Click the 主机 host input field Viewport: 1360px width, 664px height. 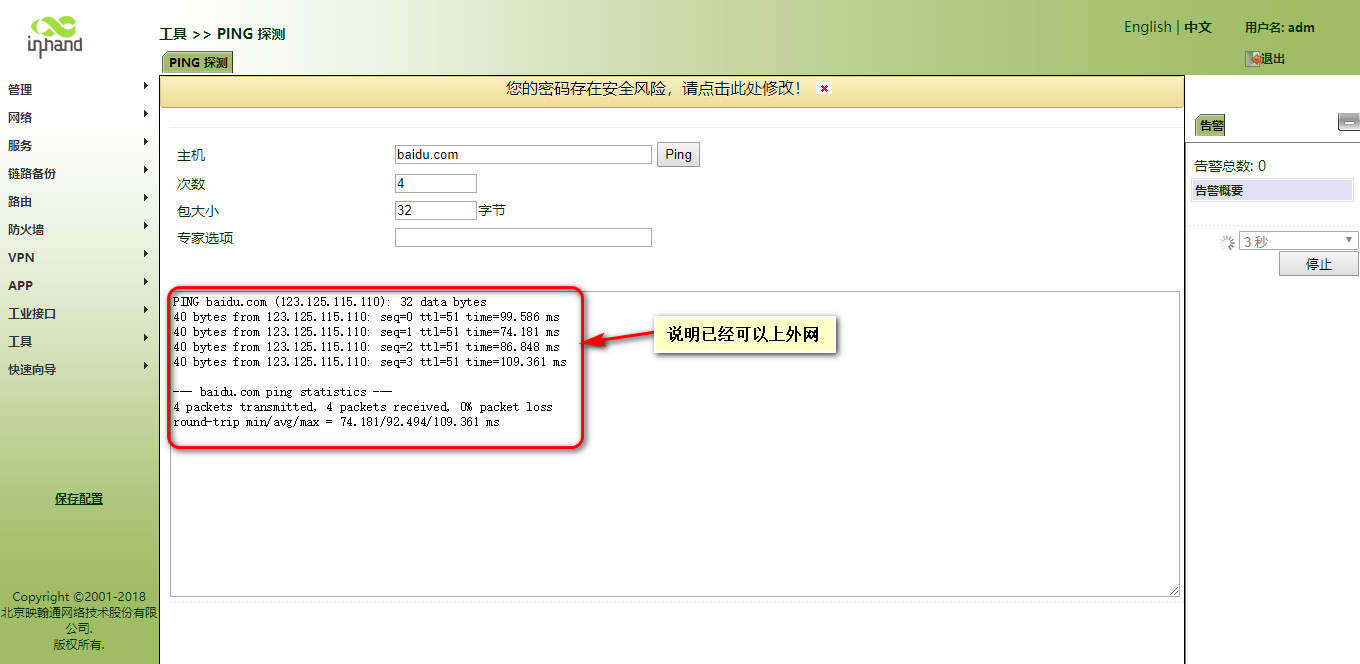coord(523,155)
